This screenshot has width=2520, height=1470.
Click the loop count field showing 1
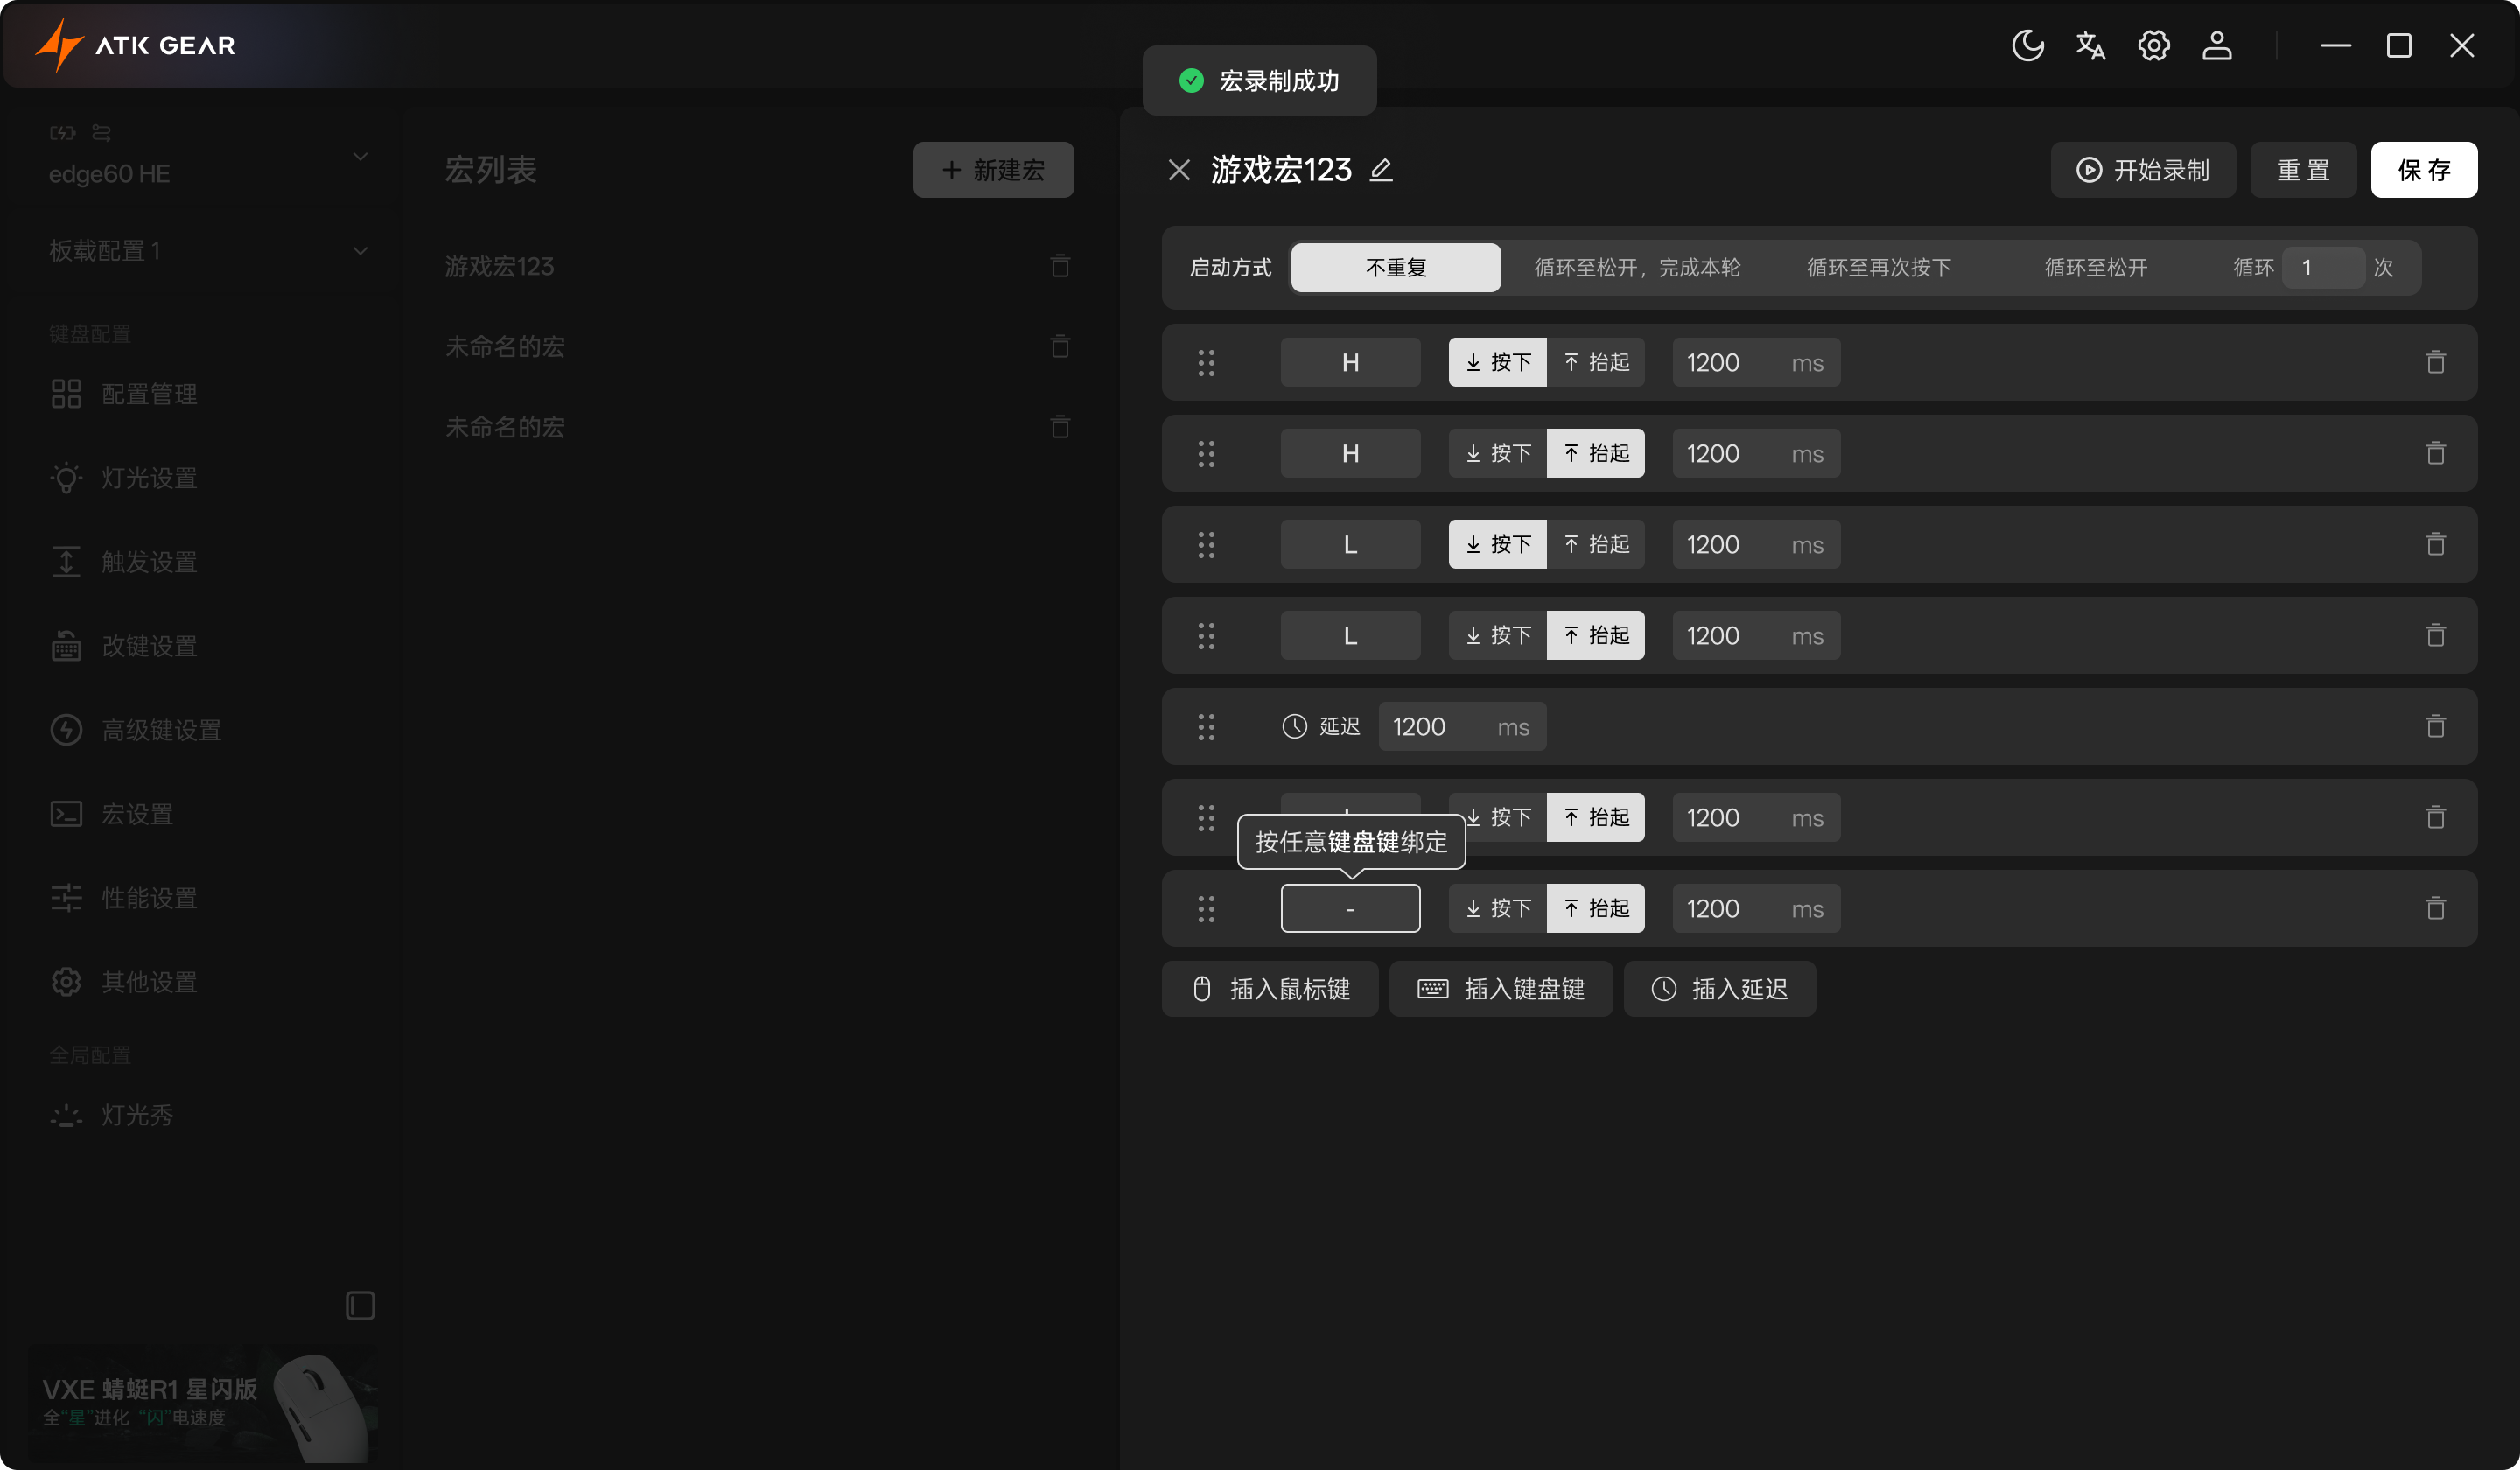click(2322, 268)
